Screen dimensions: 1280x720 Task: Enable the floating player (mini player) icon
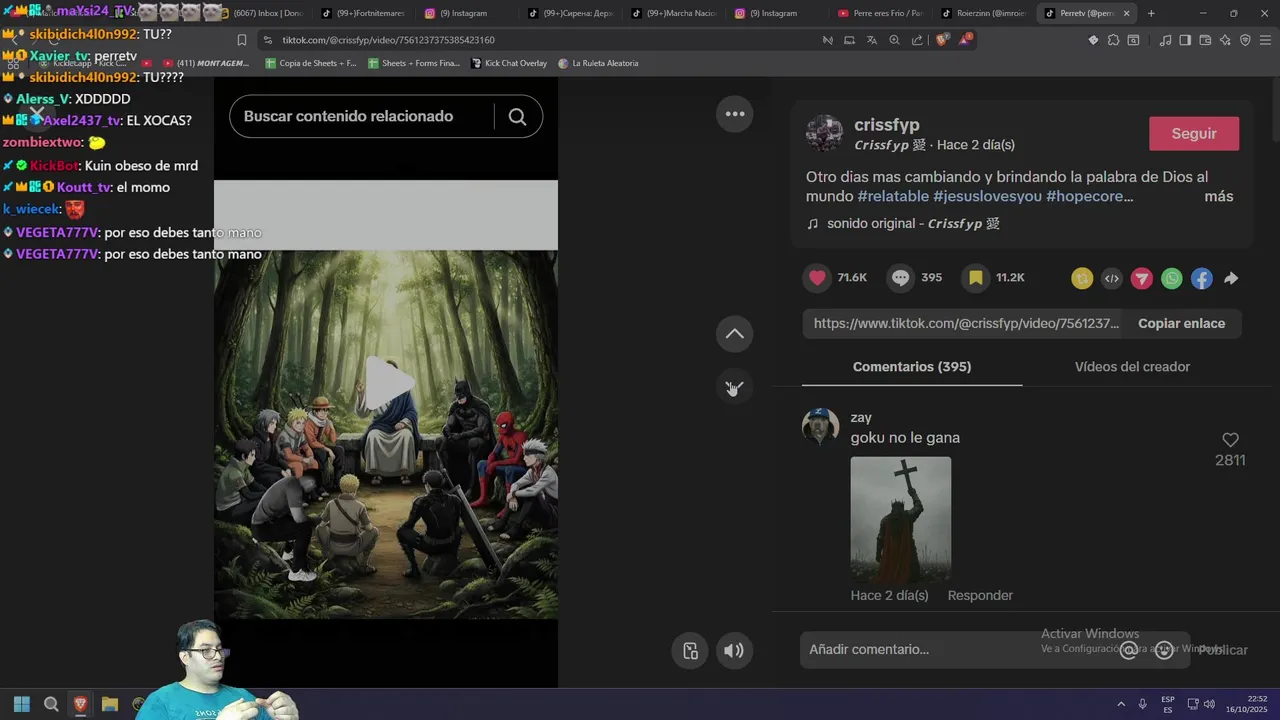pyautogui.click(x=690, y=651)
